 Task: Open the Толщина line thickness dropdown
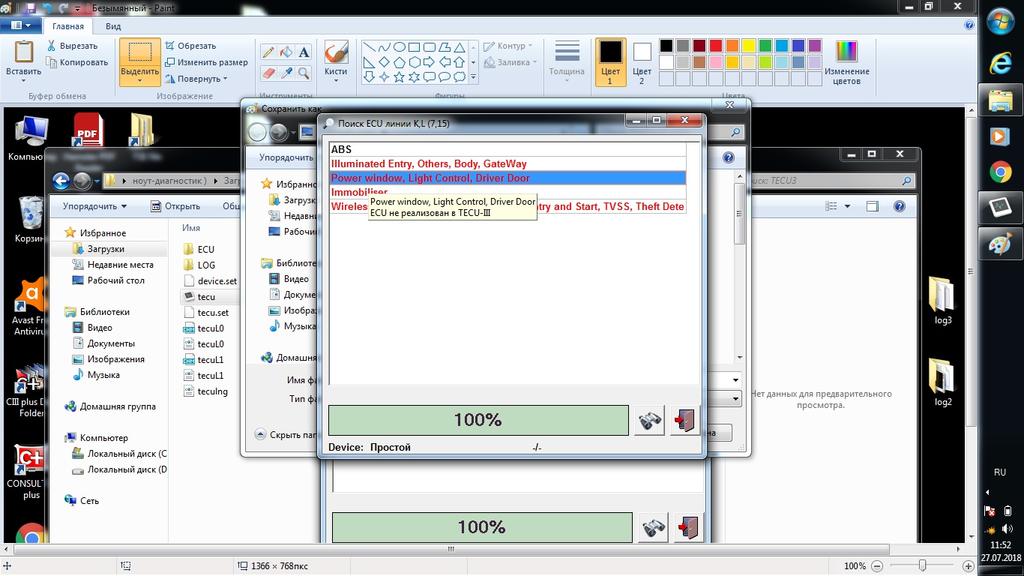567,60
